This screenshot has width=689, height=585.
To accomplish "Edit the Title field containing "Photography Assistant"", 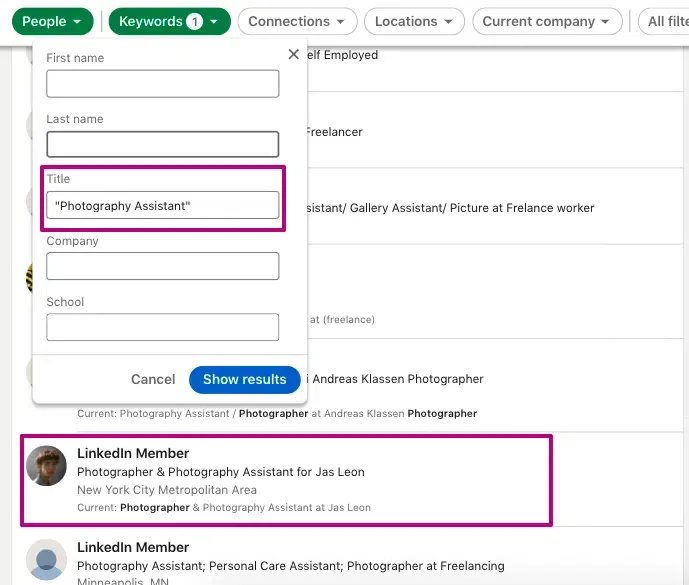I will click(163, 205).
